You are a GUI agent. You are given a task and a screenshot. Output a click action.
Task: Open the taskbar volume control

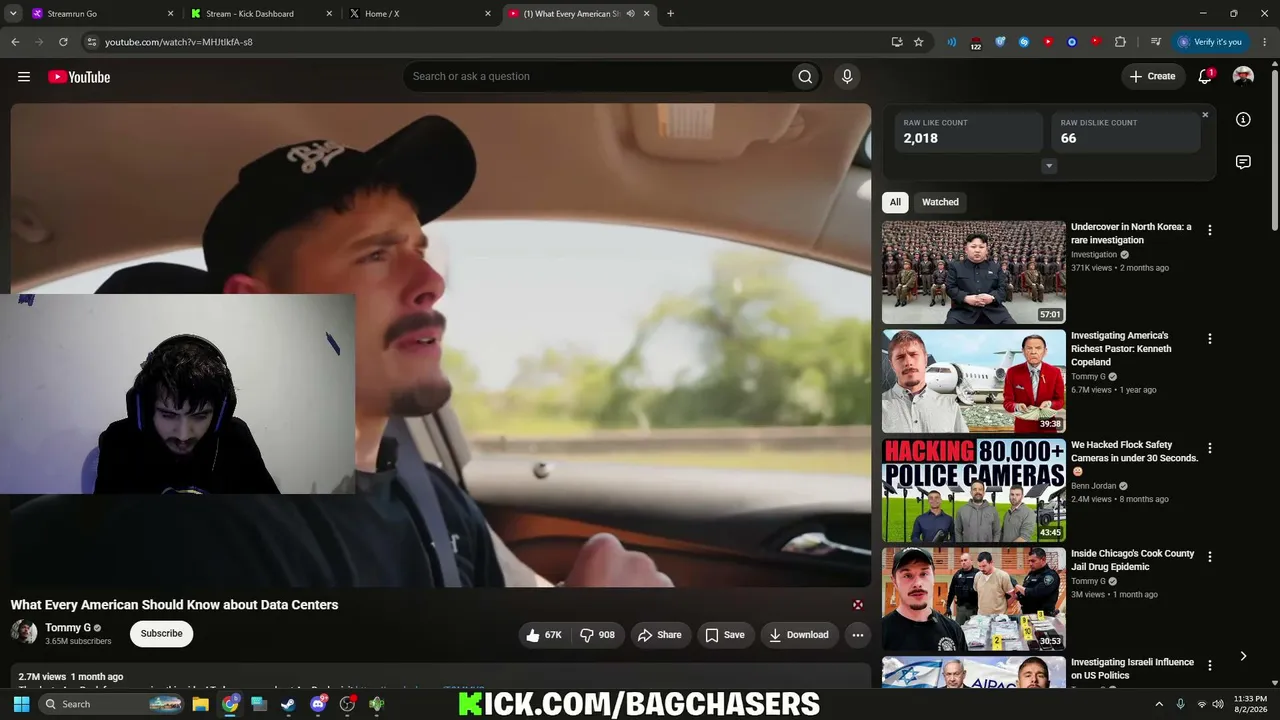click(1218, 704)
